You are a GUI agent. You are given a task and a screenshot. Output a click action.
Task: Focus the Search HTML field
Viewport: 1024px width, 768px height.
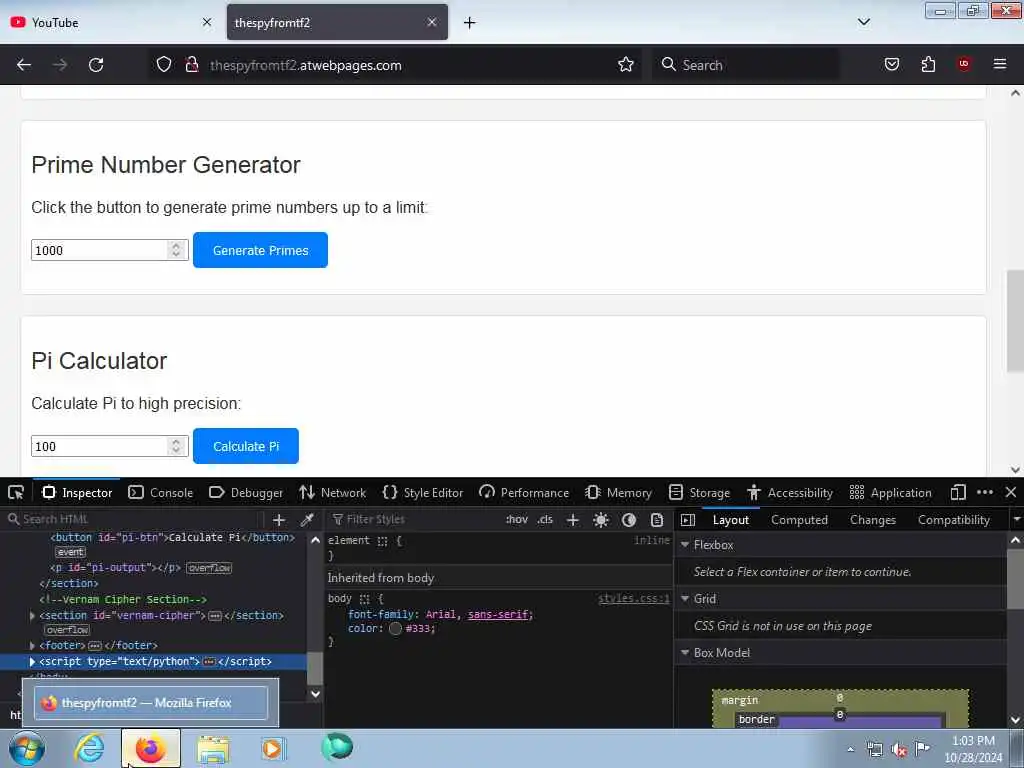(x=134, y=520)
